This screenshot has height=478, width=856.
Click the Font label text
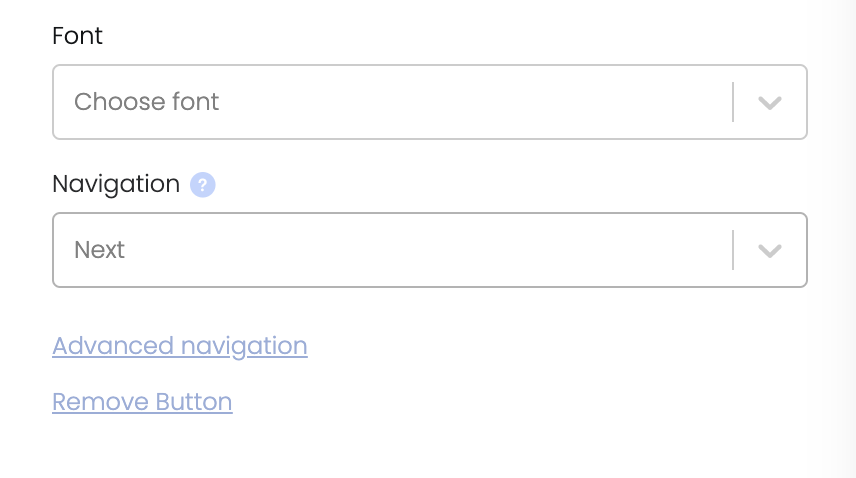click(77, 36)
